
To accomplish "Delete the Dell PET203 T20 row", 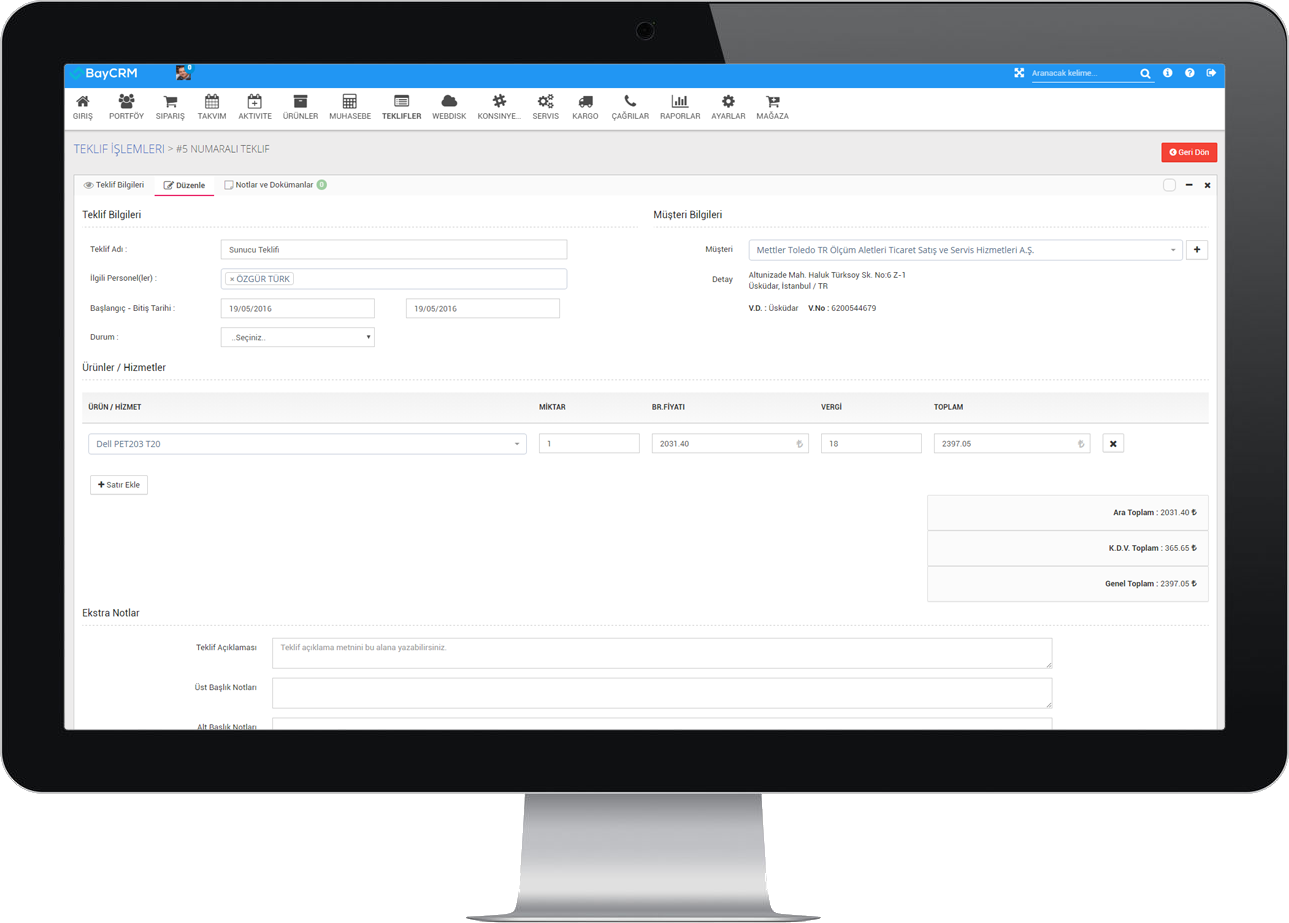I will [1113, 443].
